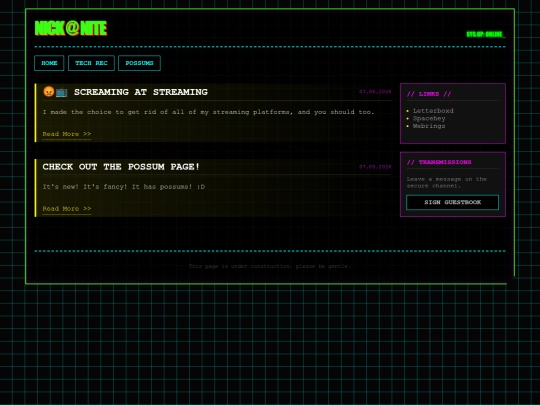Visit the Spacehey link

click(x=429, y=118)
